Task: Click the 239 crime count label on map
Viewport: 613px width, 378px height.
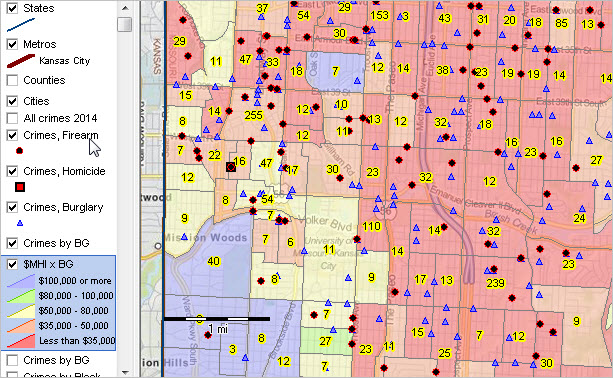Action: 495,283
